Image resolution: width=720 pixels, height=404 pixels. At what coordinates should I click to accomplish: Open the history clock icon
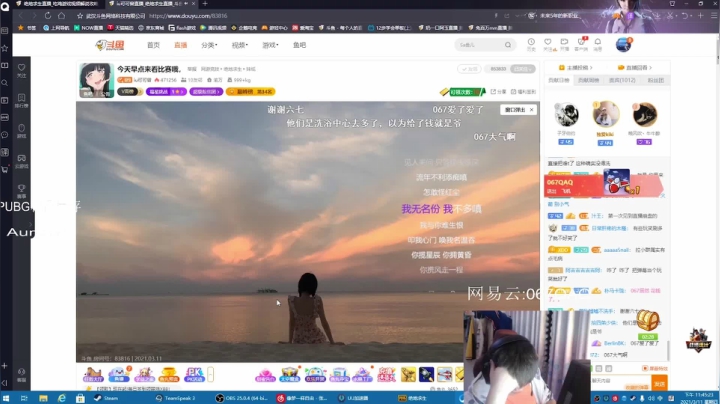[531, 44]
